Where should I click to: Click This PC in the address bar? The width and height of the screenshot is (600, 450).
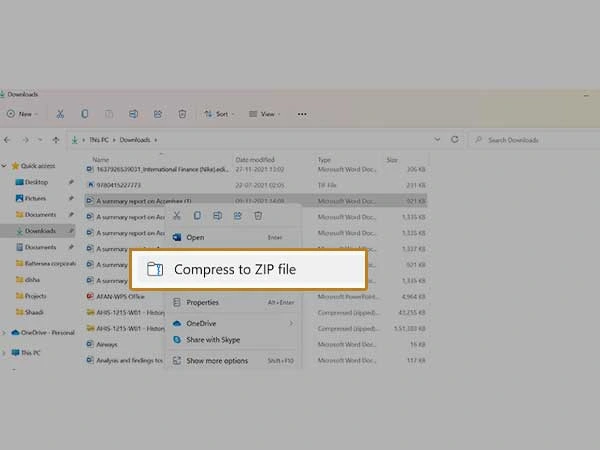pyautogui.click(x=99, y=140)
